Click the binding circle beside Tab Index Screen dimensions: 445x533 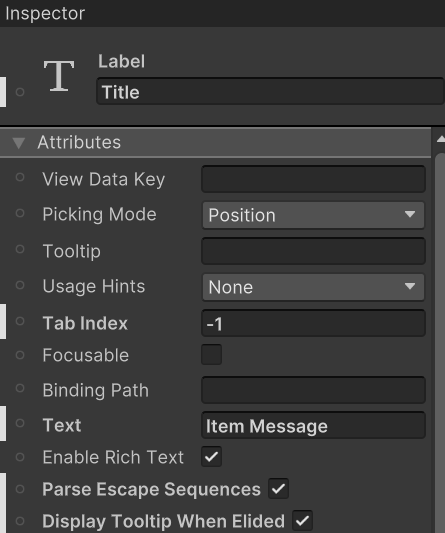click(20, 321)
